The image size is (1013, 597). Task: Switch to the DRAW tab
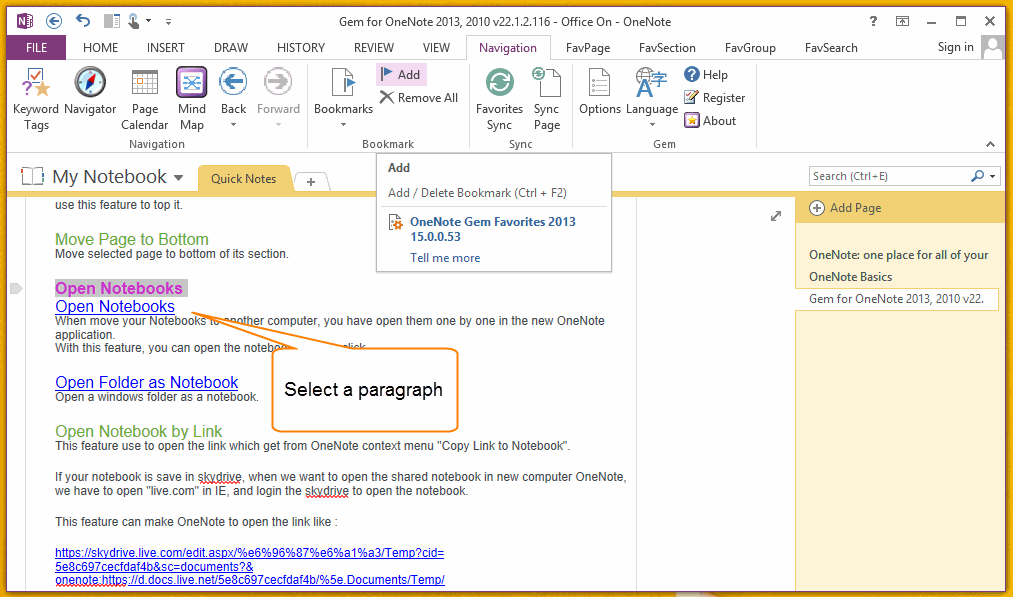coord(231,48)
